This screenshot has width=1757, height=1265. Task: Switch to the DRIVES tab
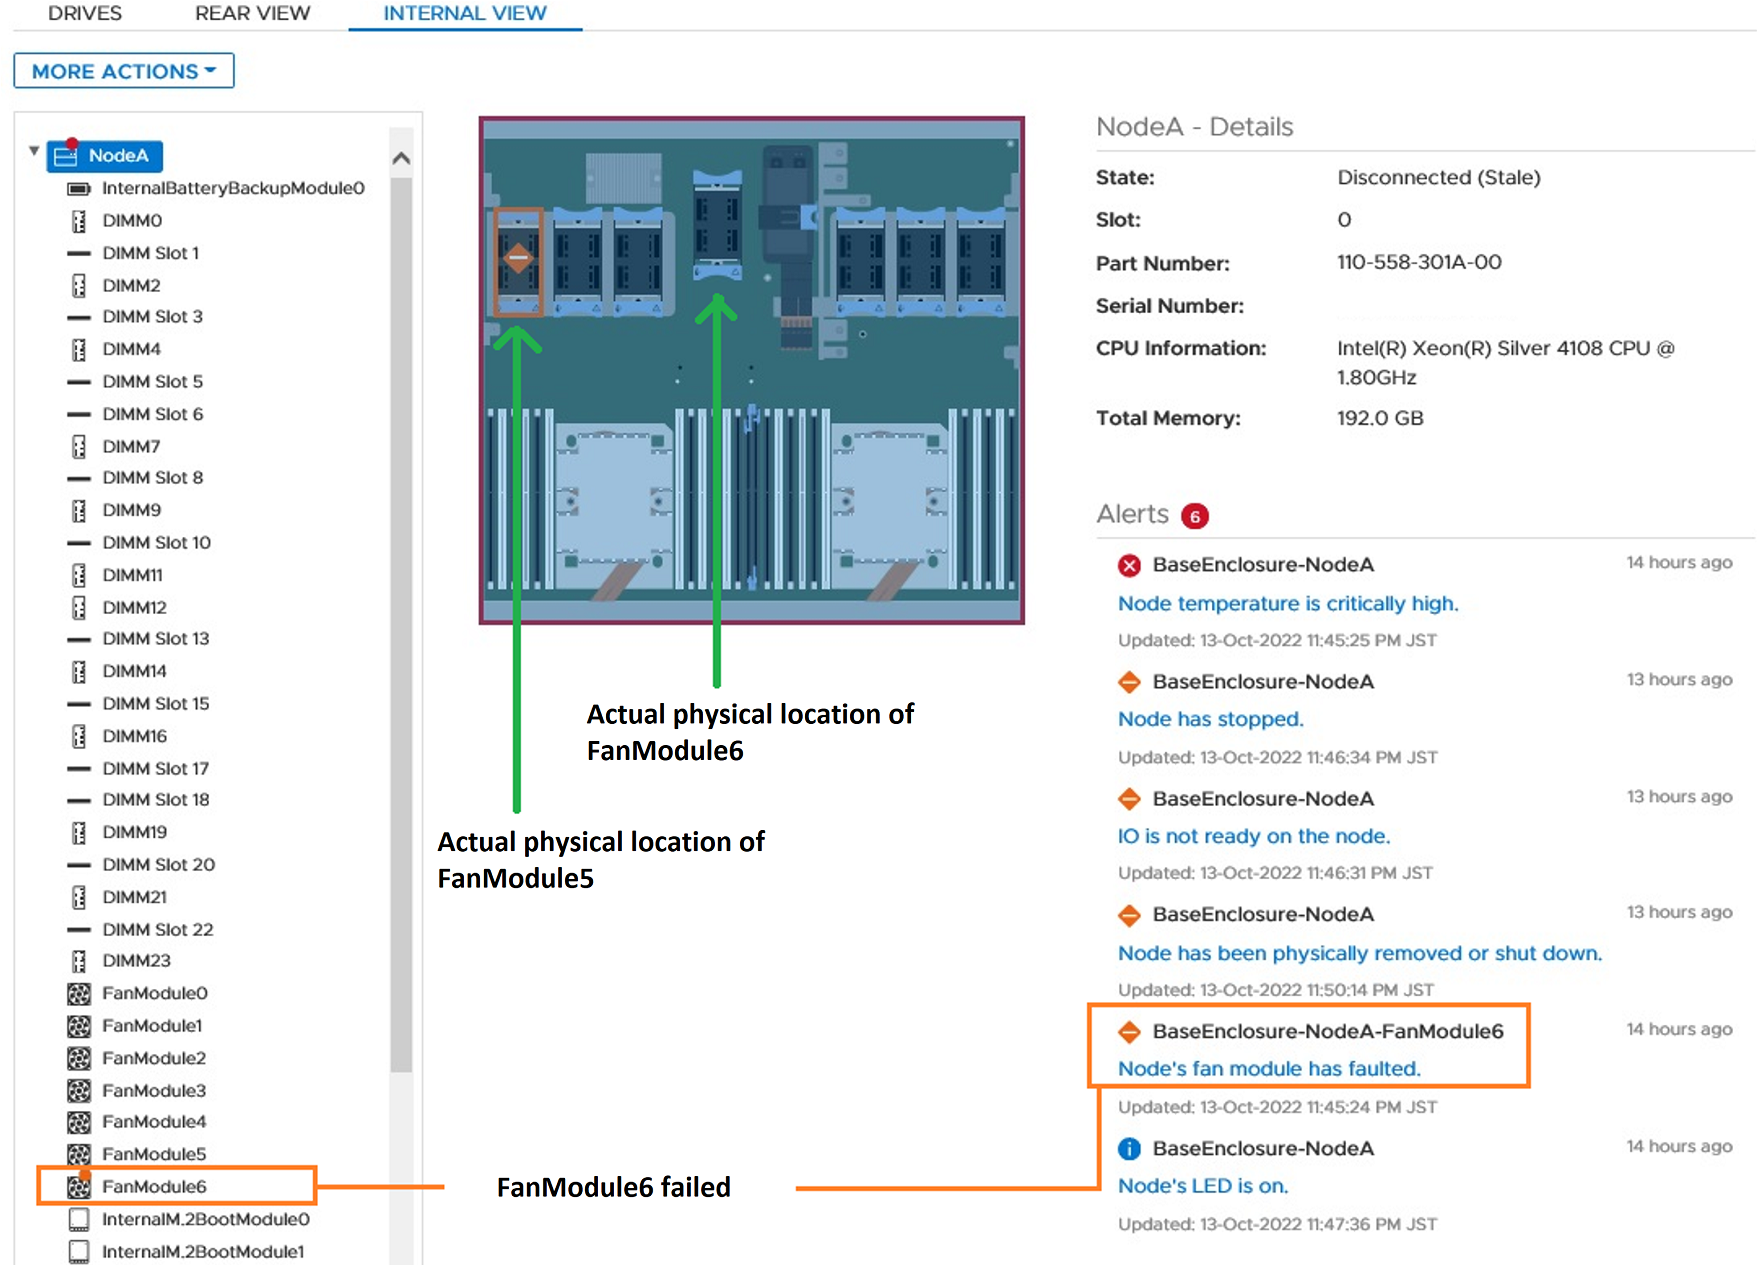pyautogui.click(x=85, y=13)
